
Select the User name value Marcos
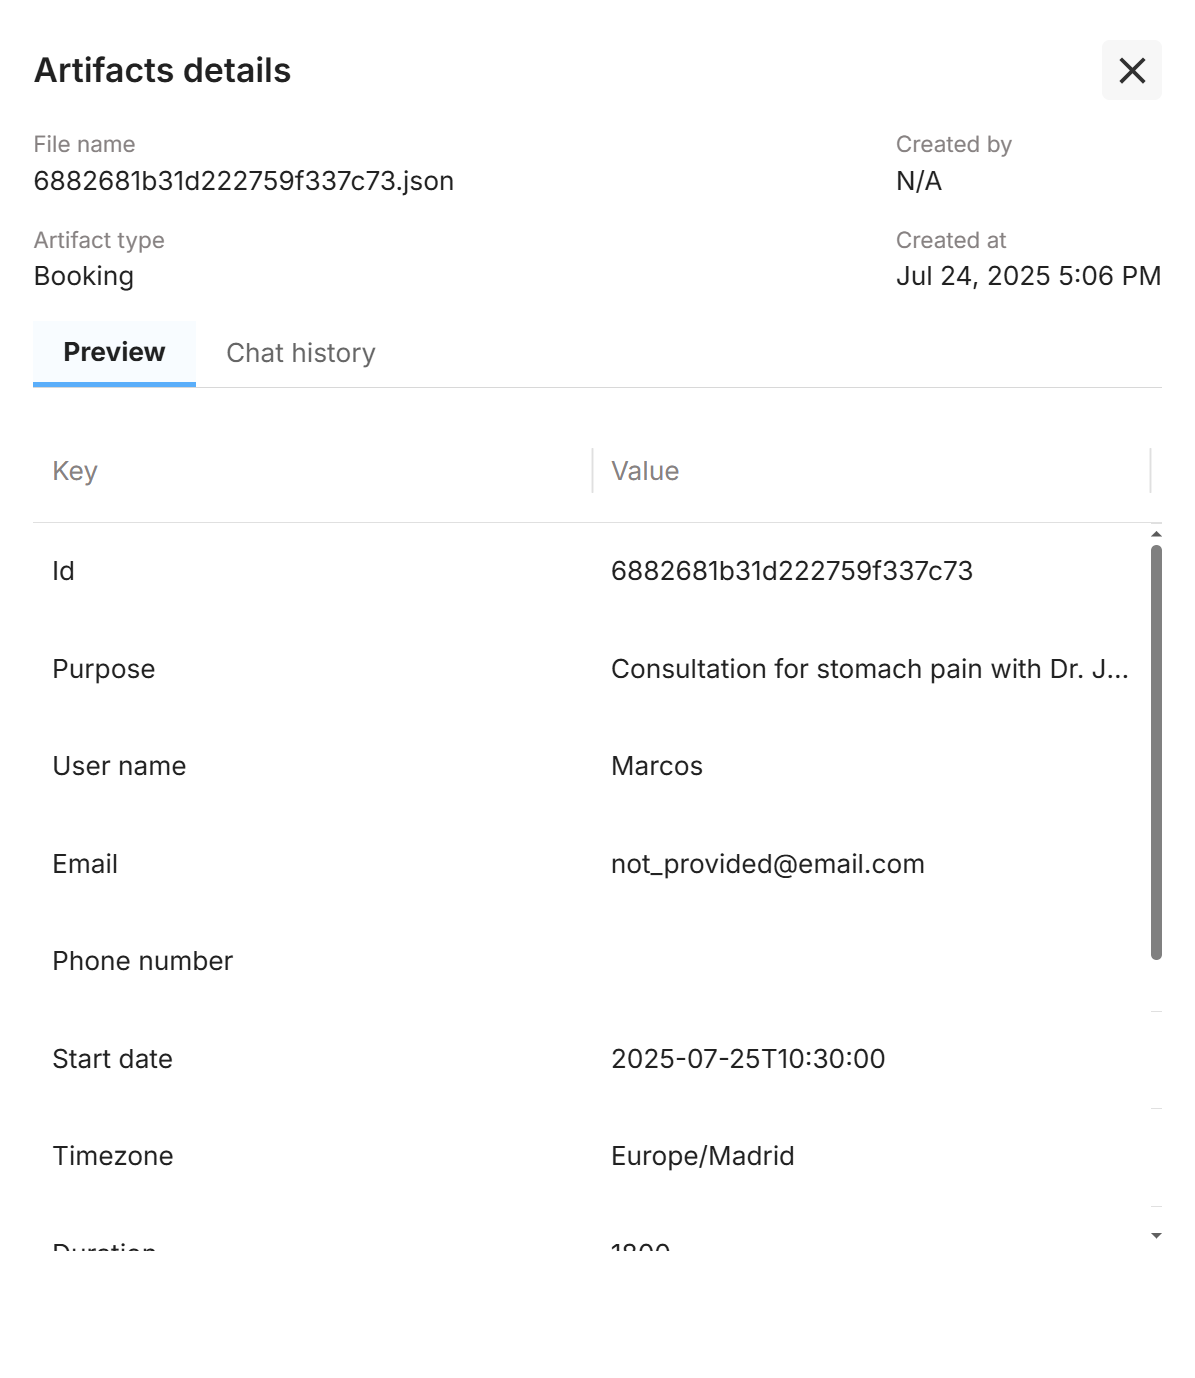click(657, 766)
